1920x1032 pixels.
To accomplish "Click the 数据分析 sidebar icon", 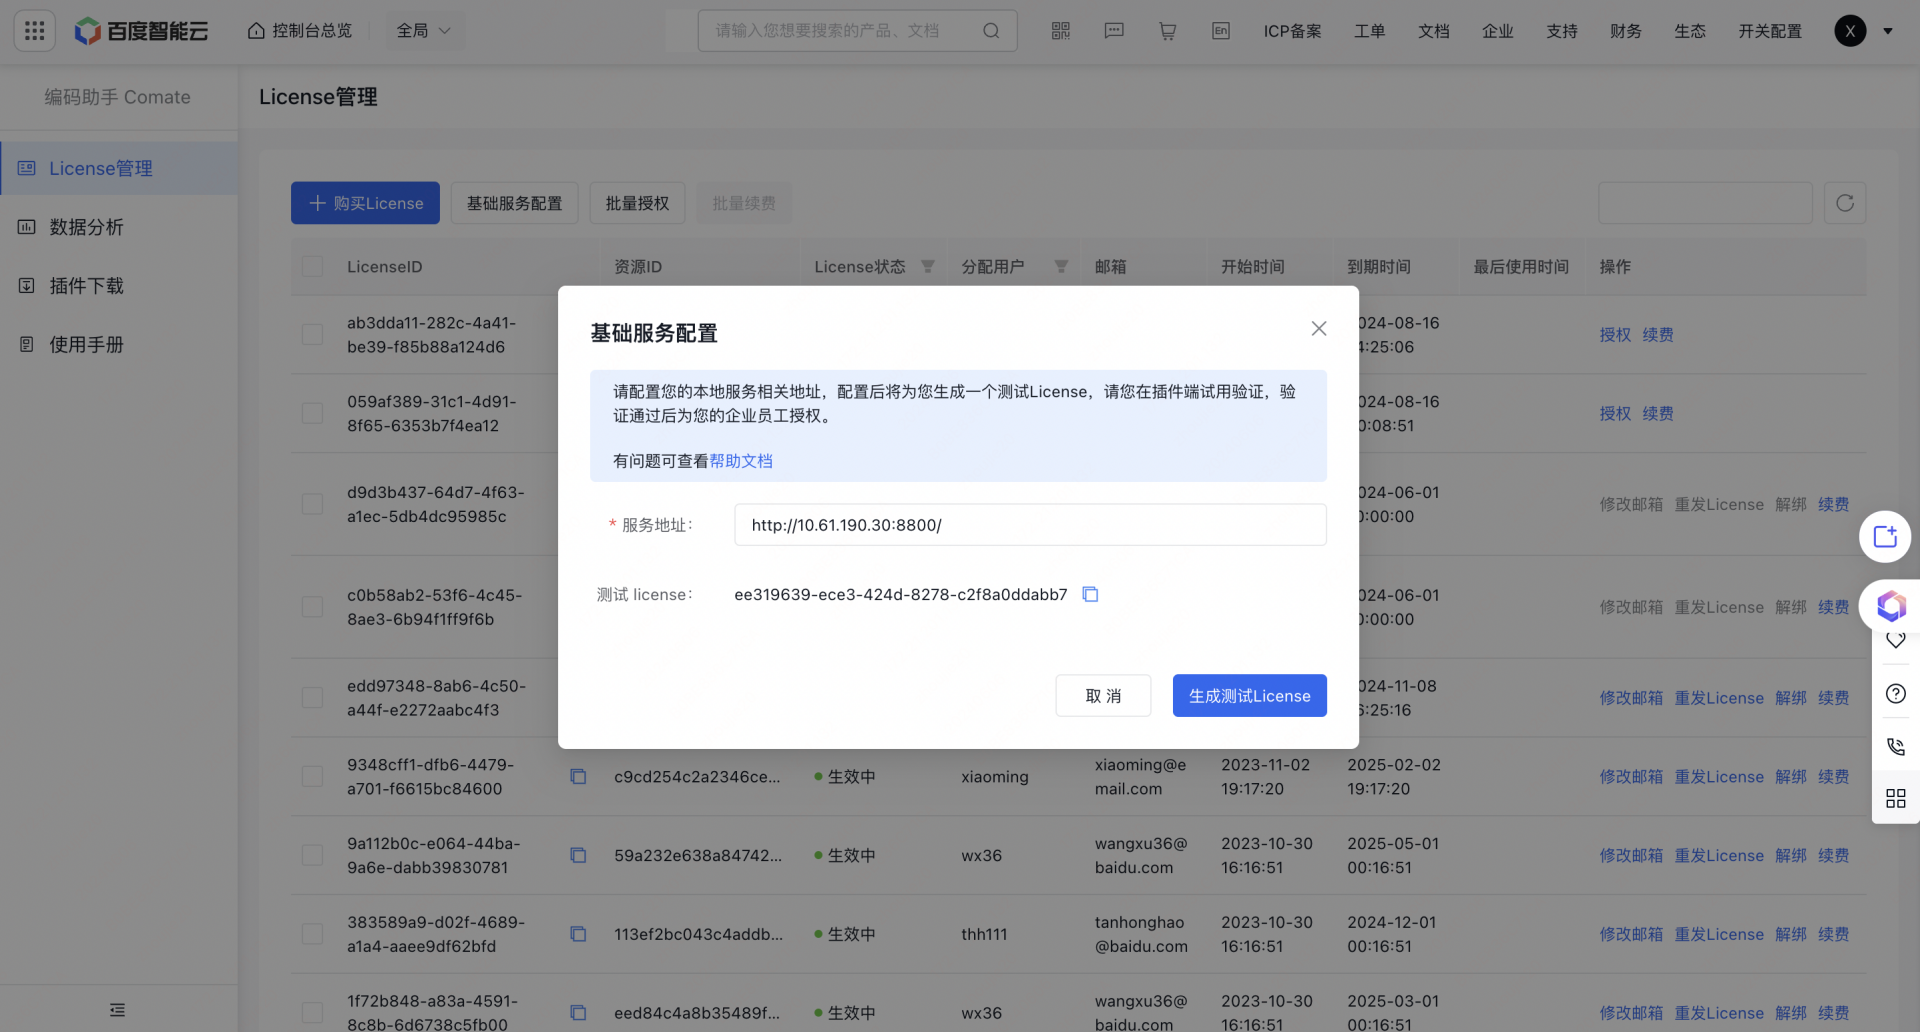I will coord(27,227).
